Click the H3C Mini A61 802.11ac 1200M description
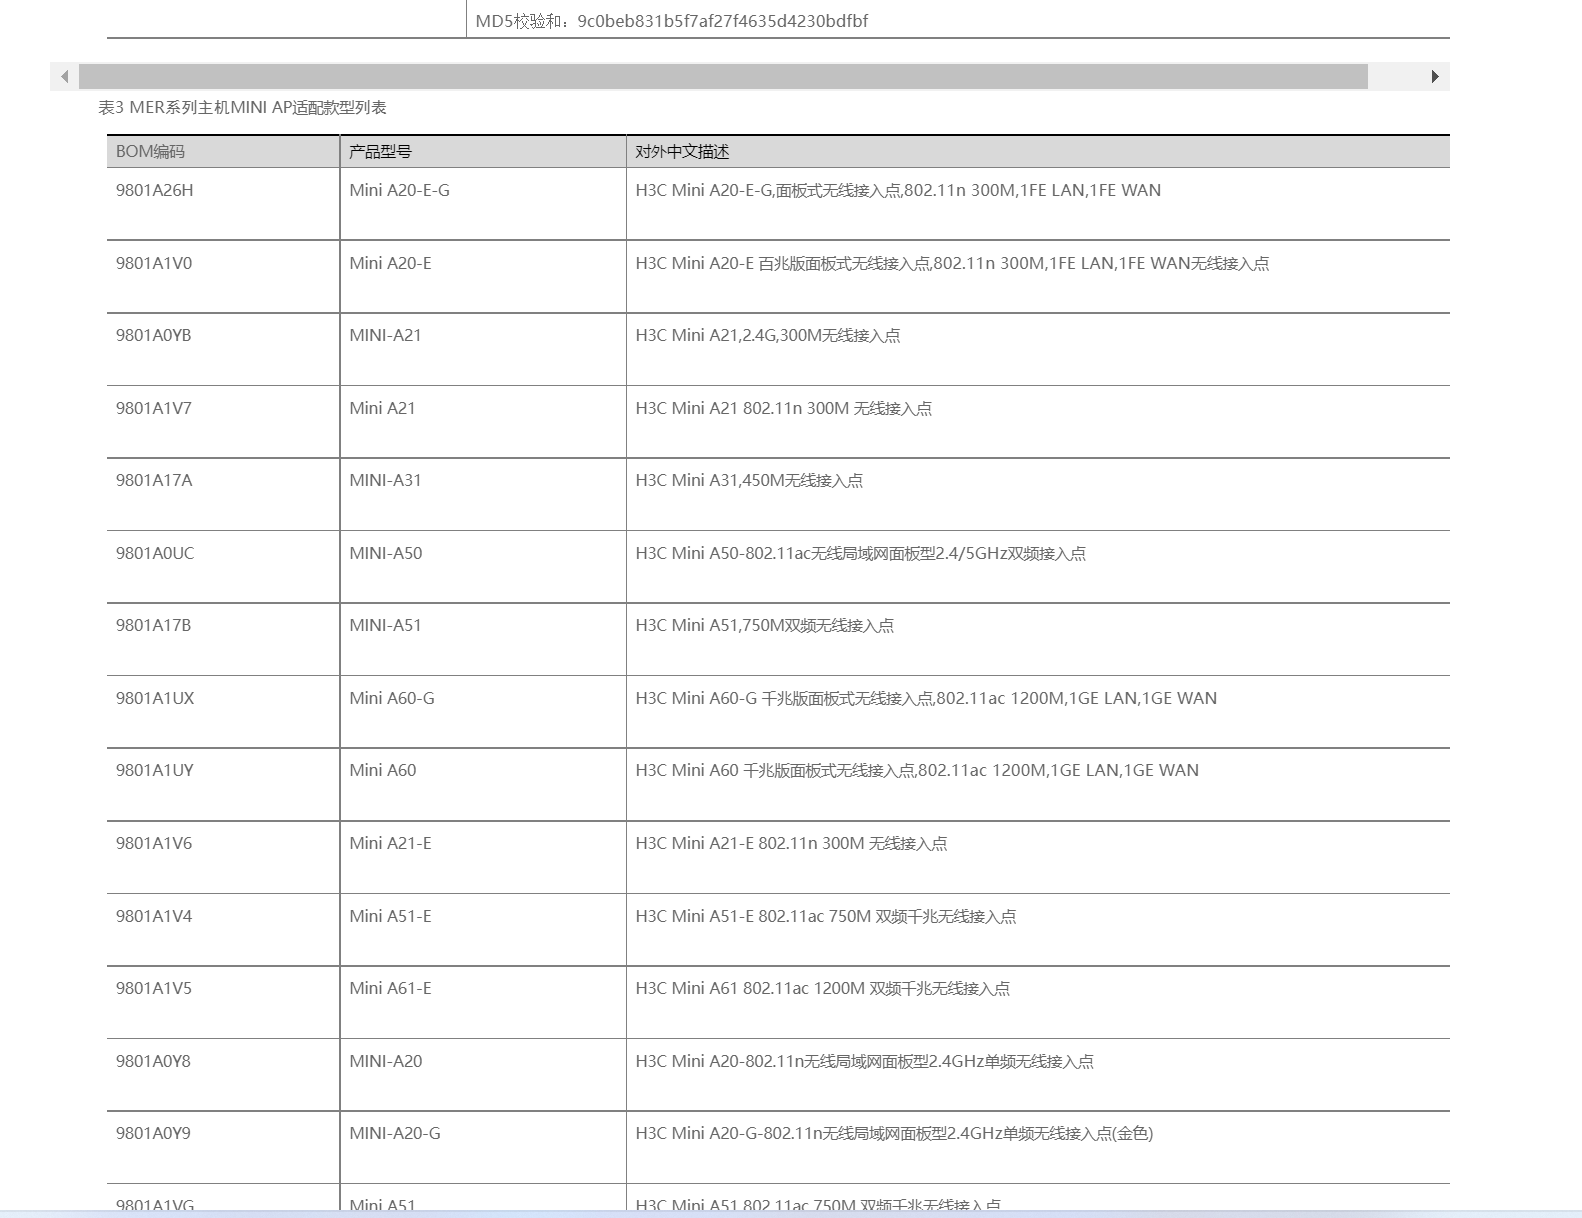The image size is (1582, 1218). coord(822,988)
